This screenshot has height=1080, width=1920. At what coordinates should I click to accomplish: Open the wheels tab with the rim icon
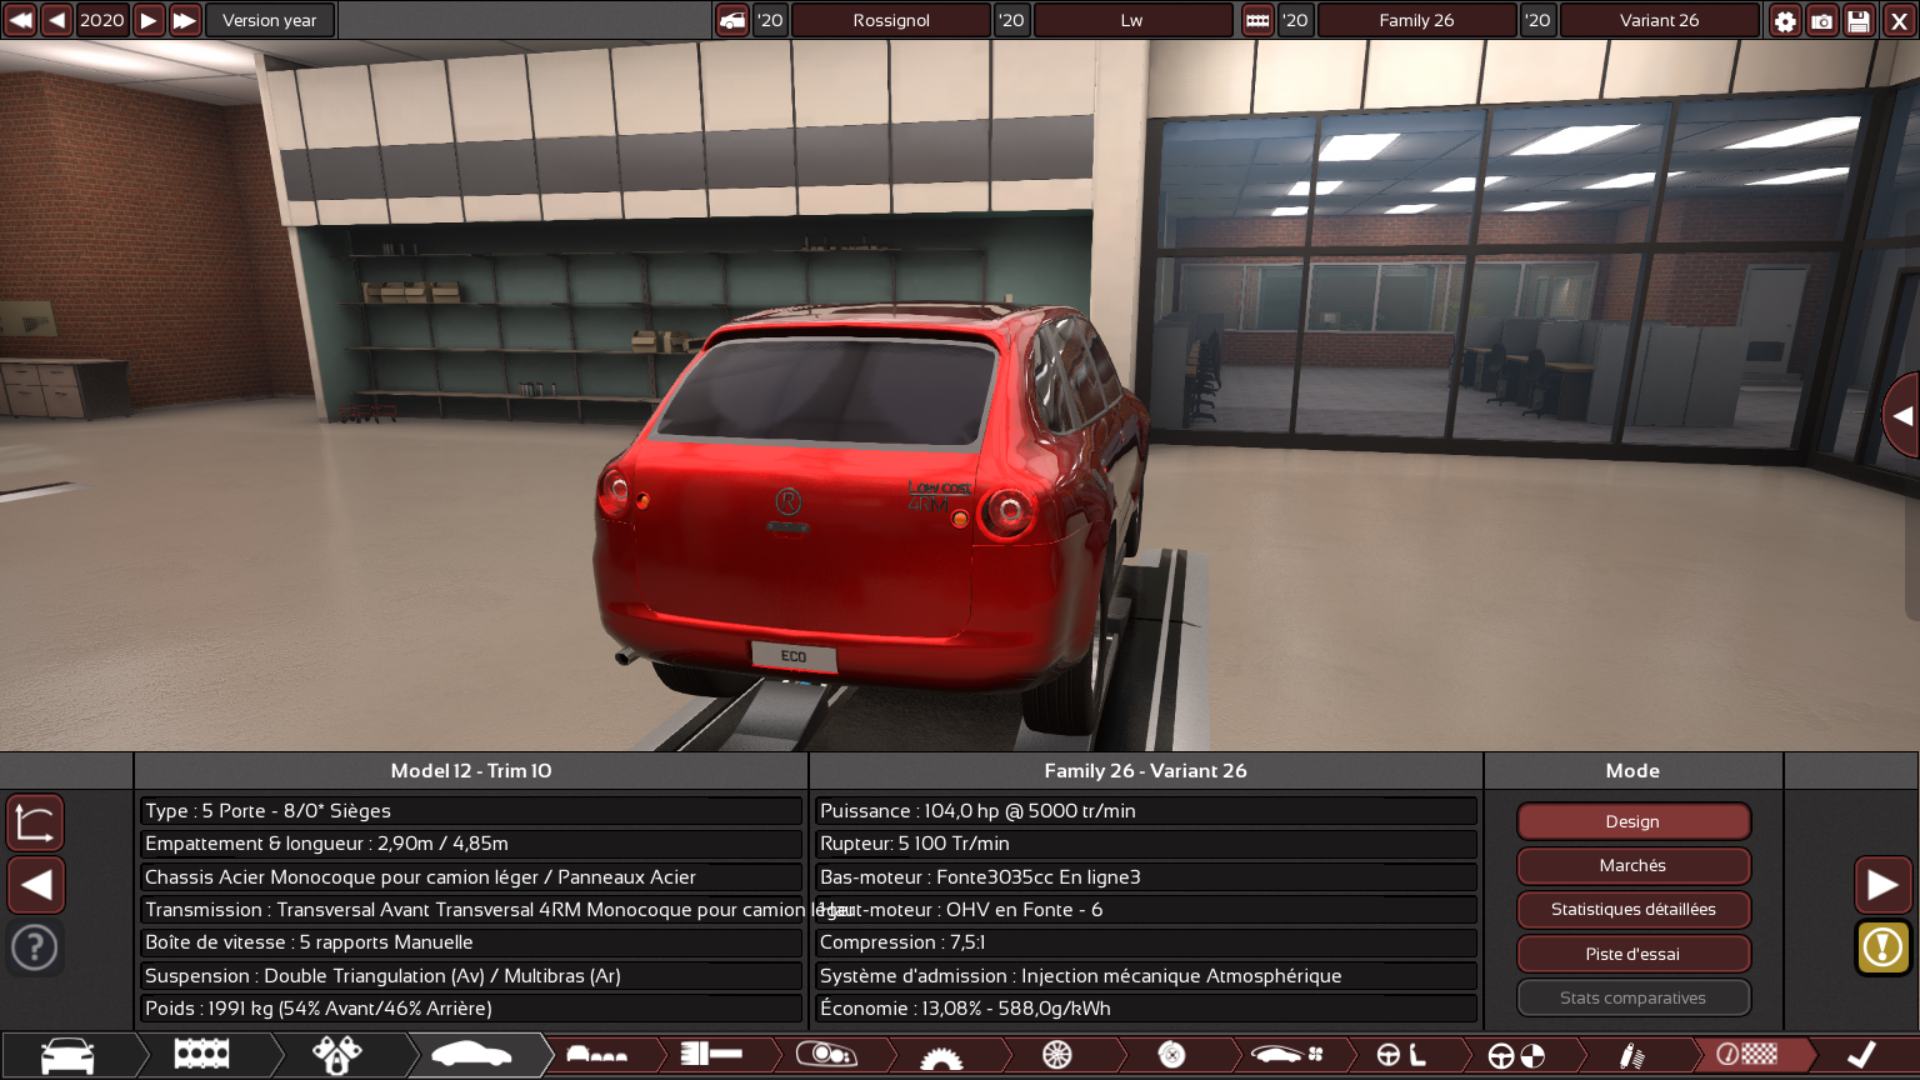[1057, 1055]
